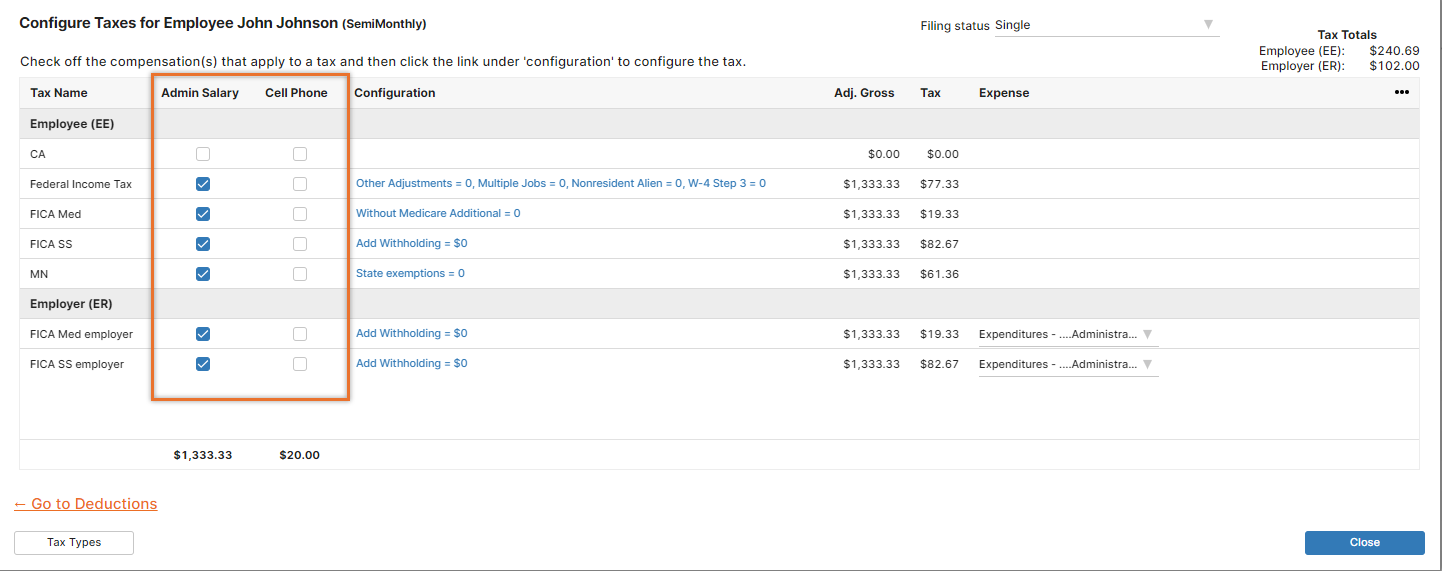Open FICA Med employer Add Withholding link

pos(411,334)
